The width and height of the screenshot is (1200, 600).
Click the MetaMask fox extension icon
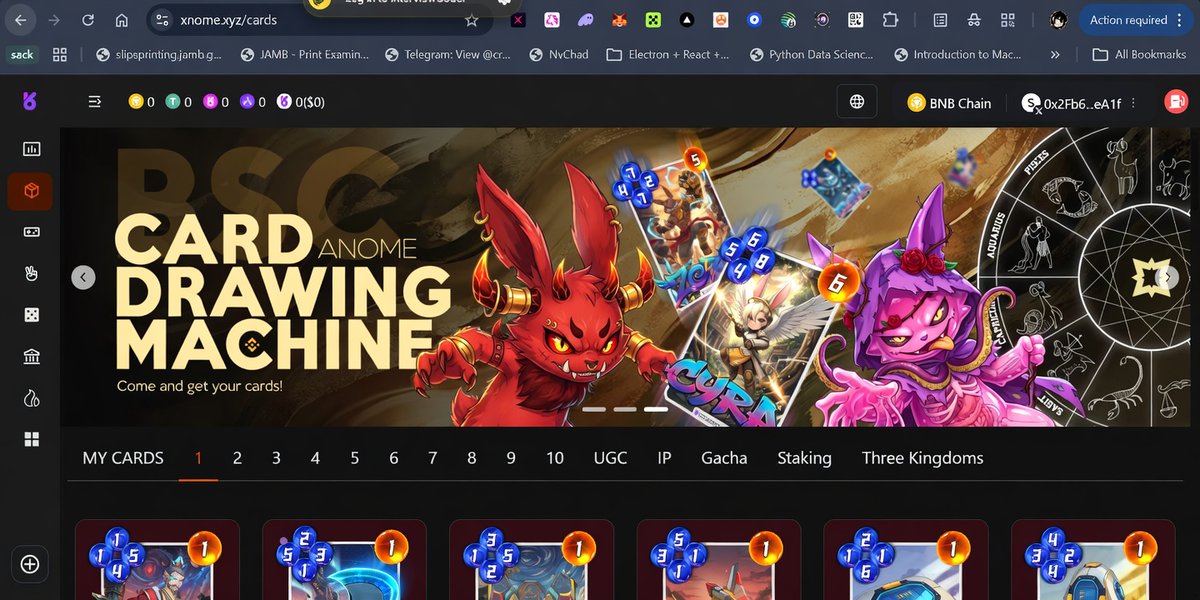619,19
